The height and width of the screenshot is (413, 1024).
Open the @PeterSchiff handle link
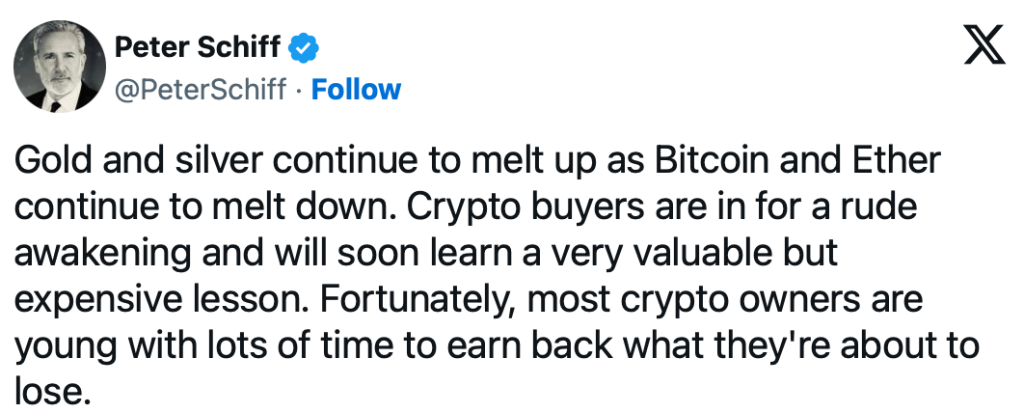(x=204, y=89)
